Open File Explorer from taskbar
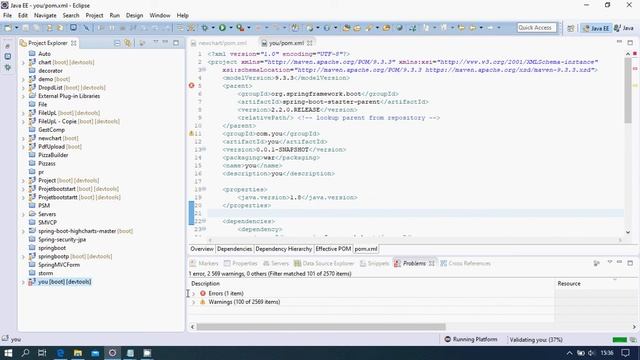Screen dimensions: 640x360 (78, 353)
